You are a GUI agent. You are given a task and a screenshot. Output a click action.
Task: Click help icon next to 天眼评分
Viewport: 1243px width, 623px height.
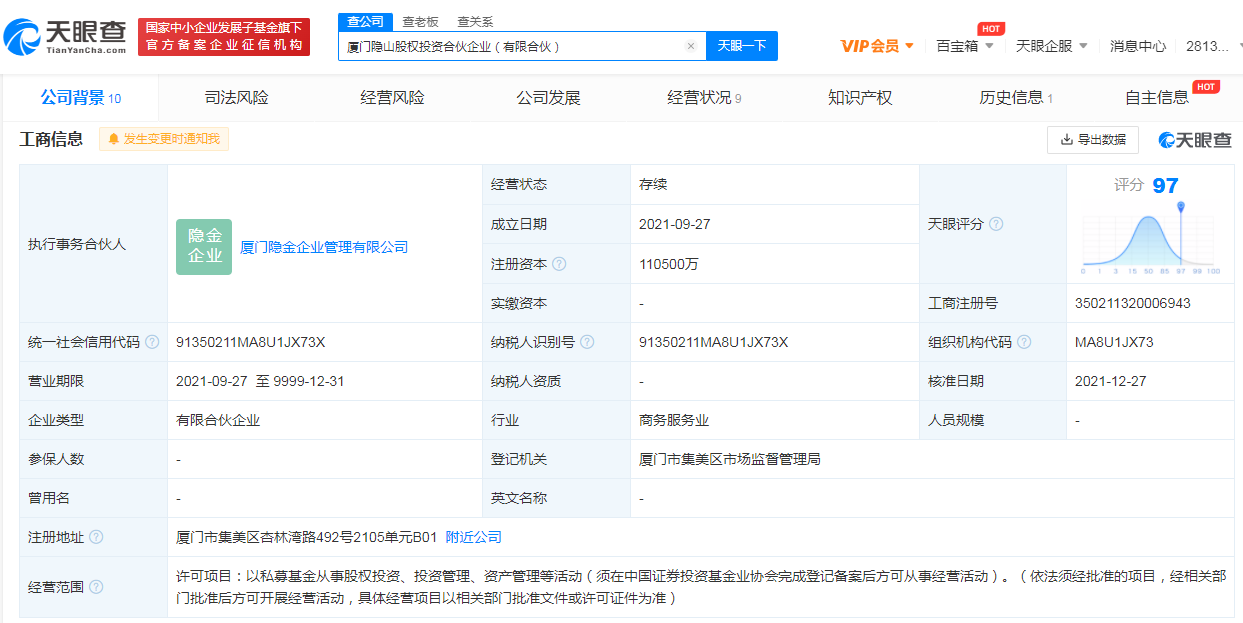coord(996,224)
